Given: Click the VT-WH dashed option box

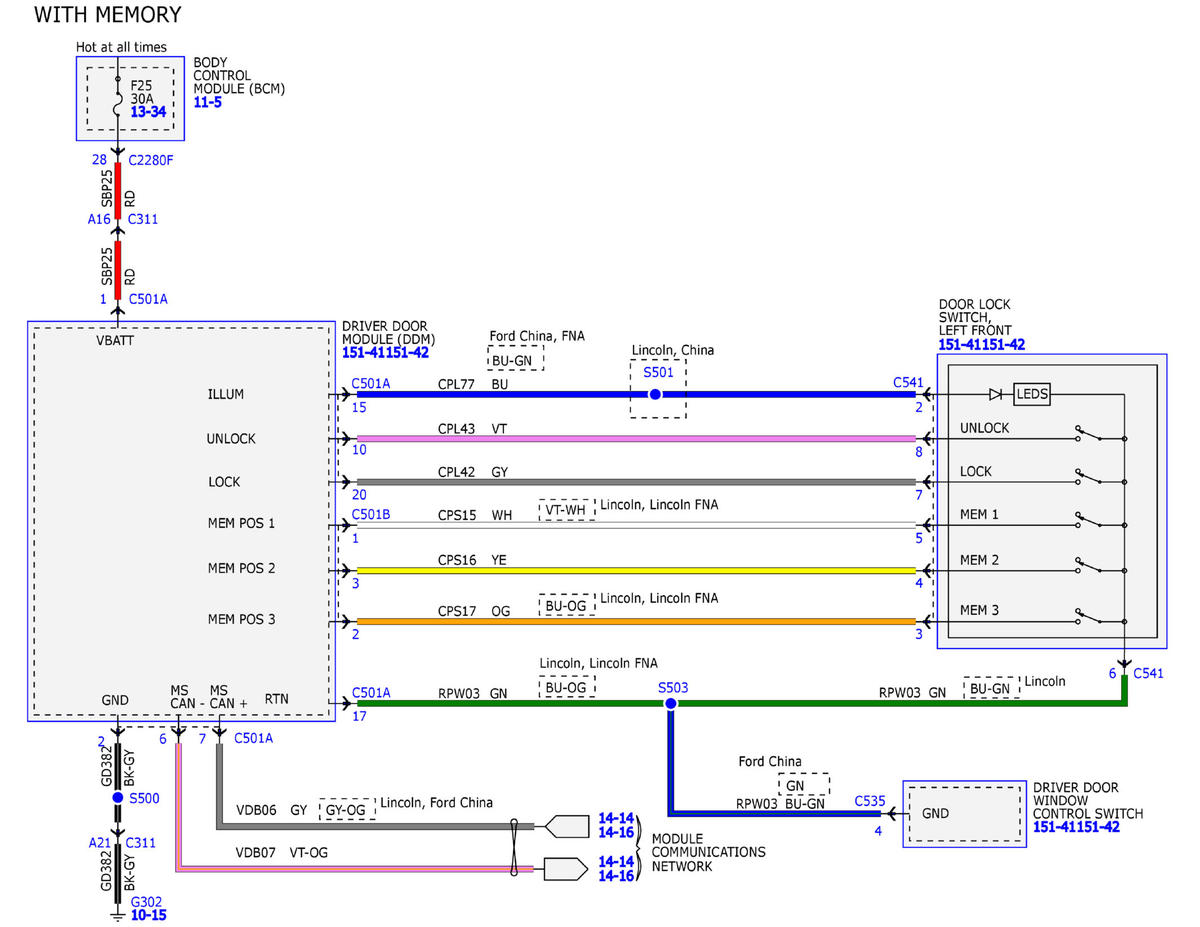Looking at the screenshot, I should click(566, 510).
